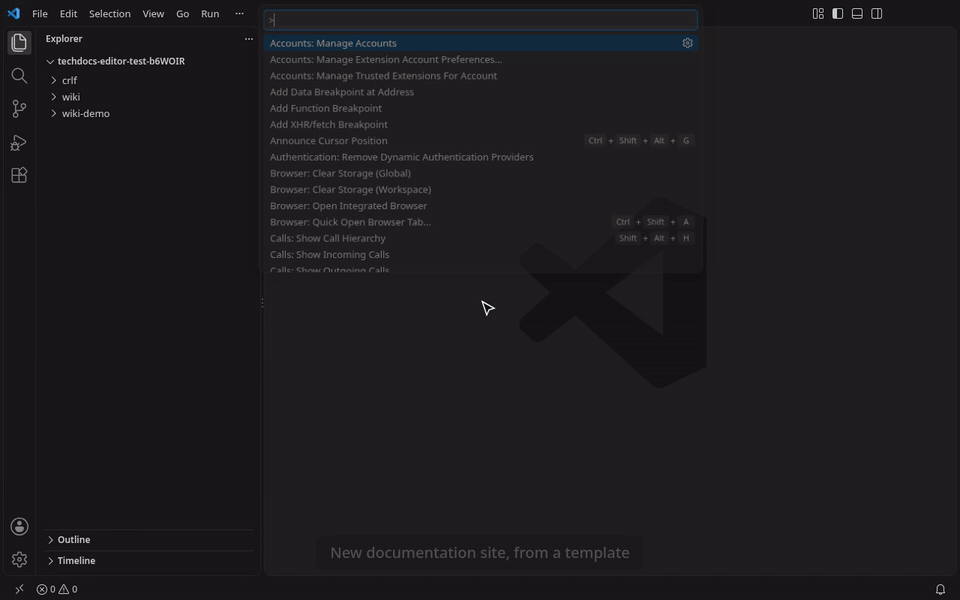
Task: Select Authentication: Remove Dynamic Authentication Providers
Action: click(x=481, y=157)
